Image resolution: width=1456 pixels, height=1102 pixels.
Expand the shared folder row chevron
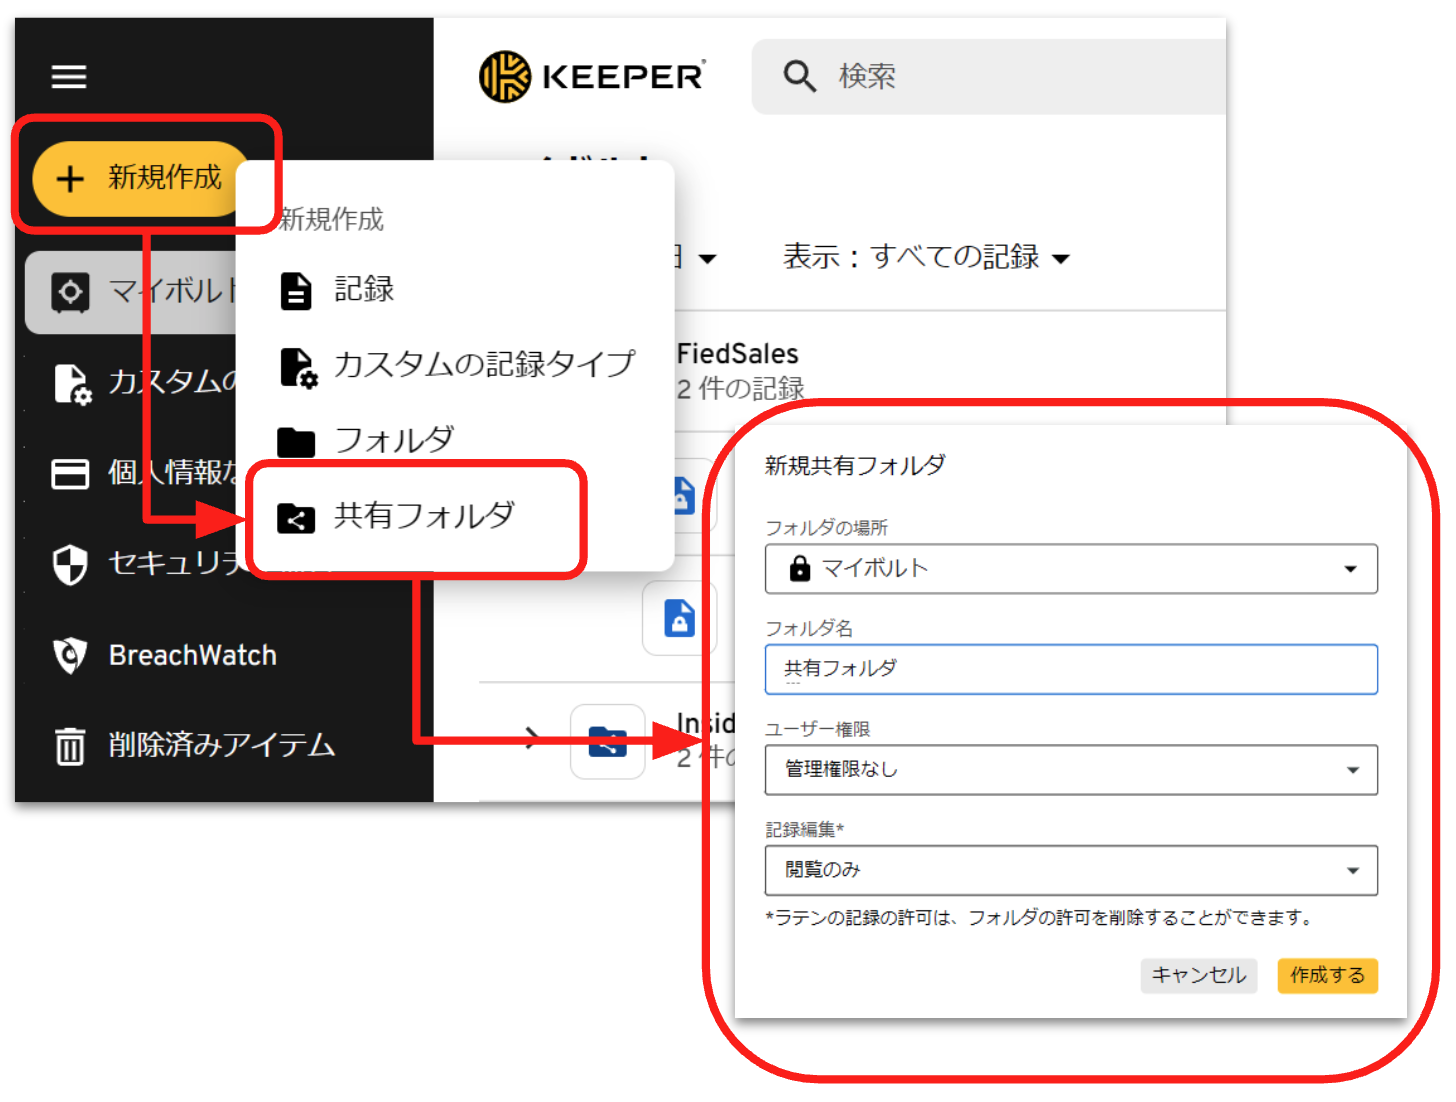[x=533, y=740]
